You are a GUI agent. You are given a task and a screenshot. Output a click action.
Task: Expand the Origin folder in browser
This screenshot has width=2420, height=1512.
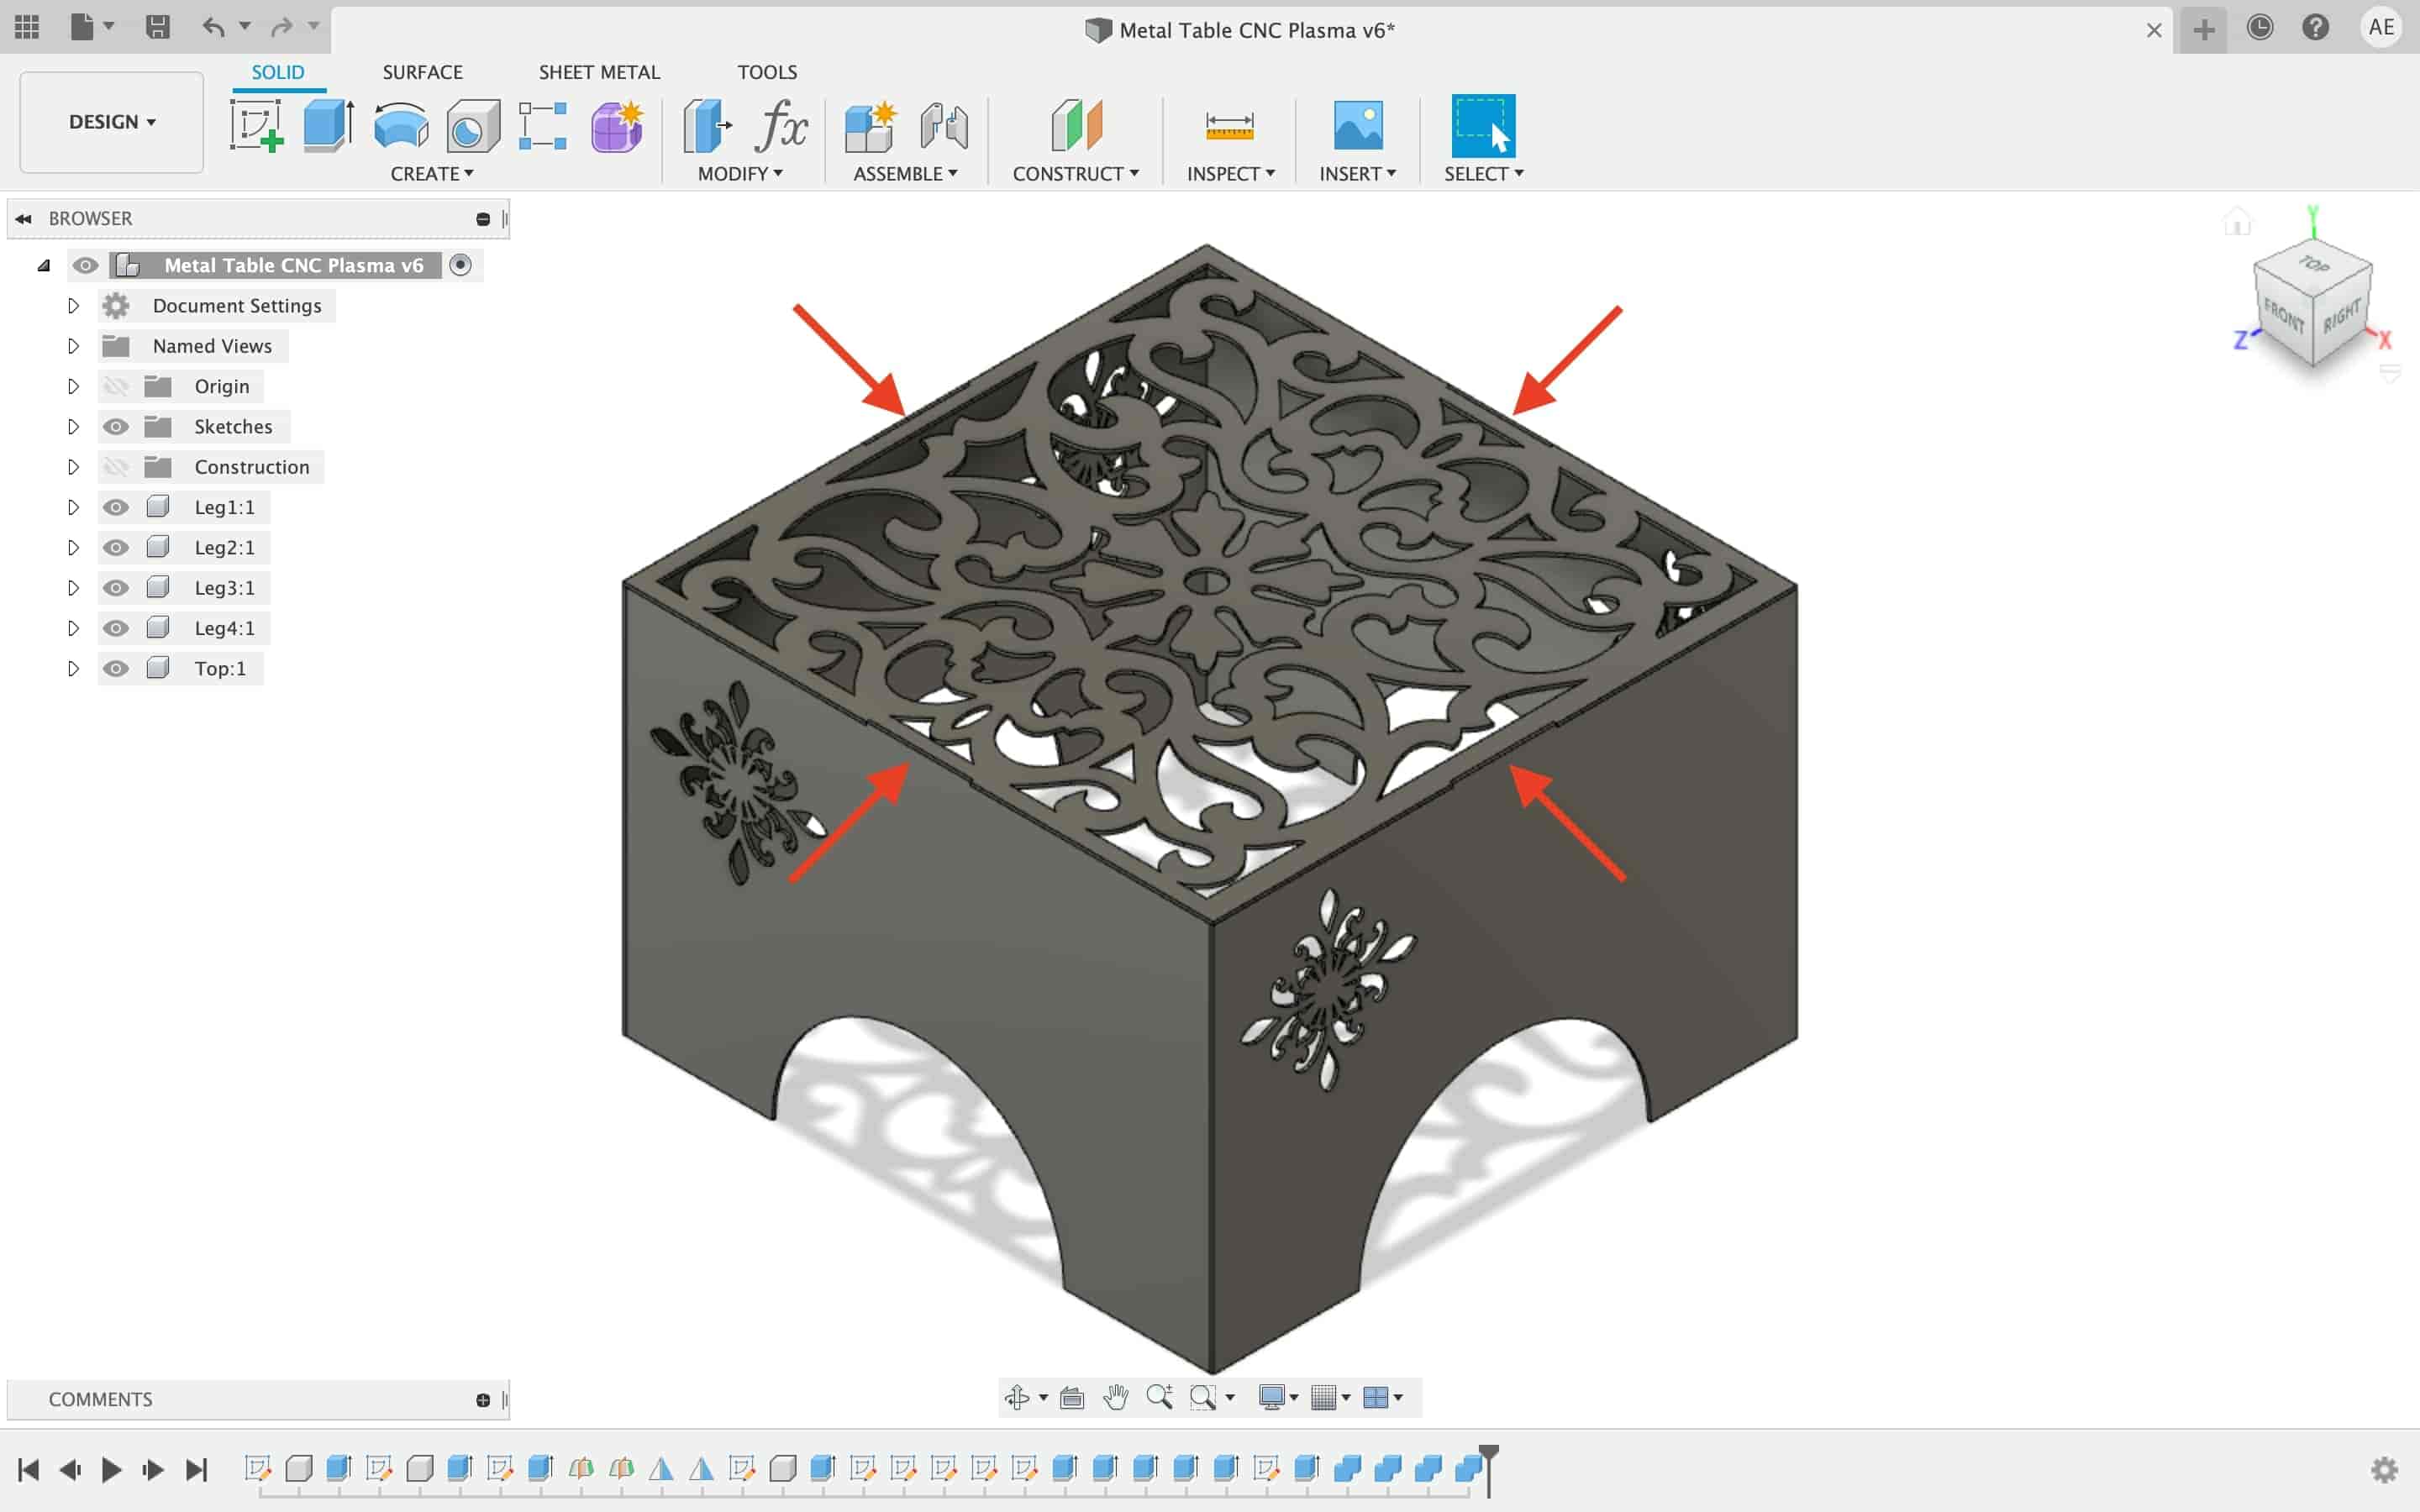click(x=71, y=385)
